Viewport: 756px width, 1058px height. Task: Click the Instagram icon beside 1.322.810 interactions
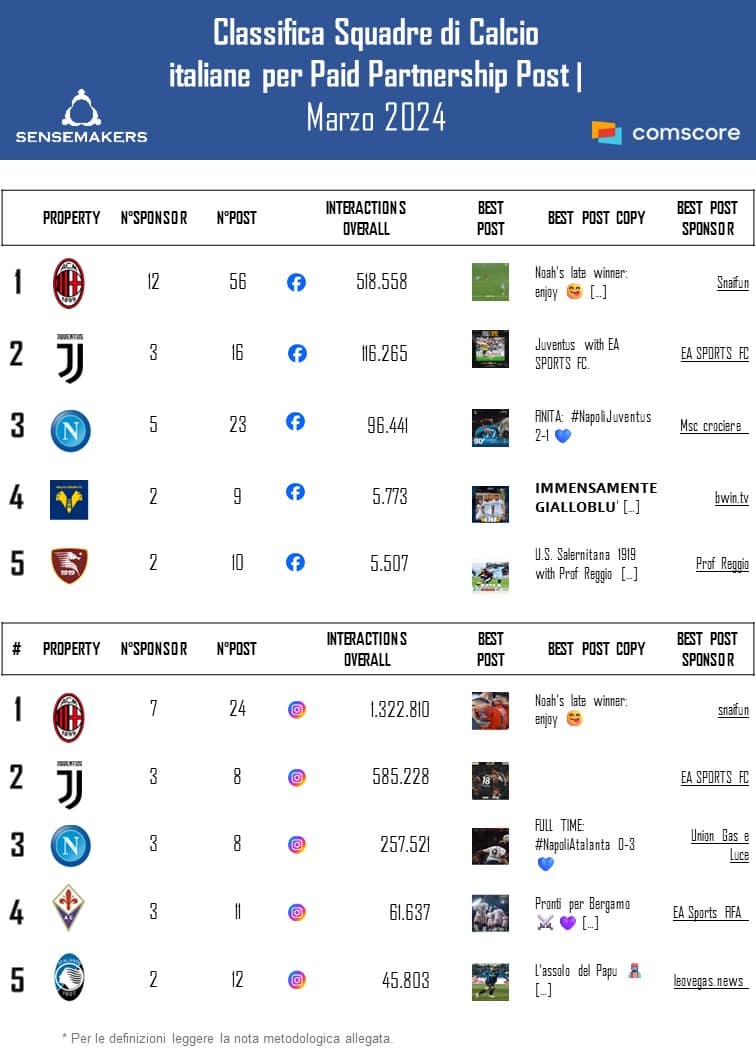point(297,710)
